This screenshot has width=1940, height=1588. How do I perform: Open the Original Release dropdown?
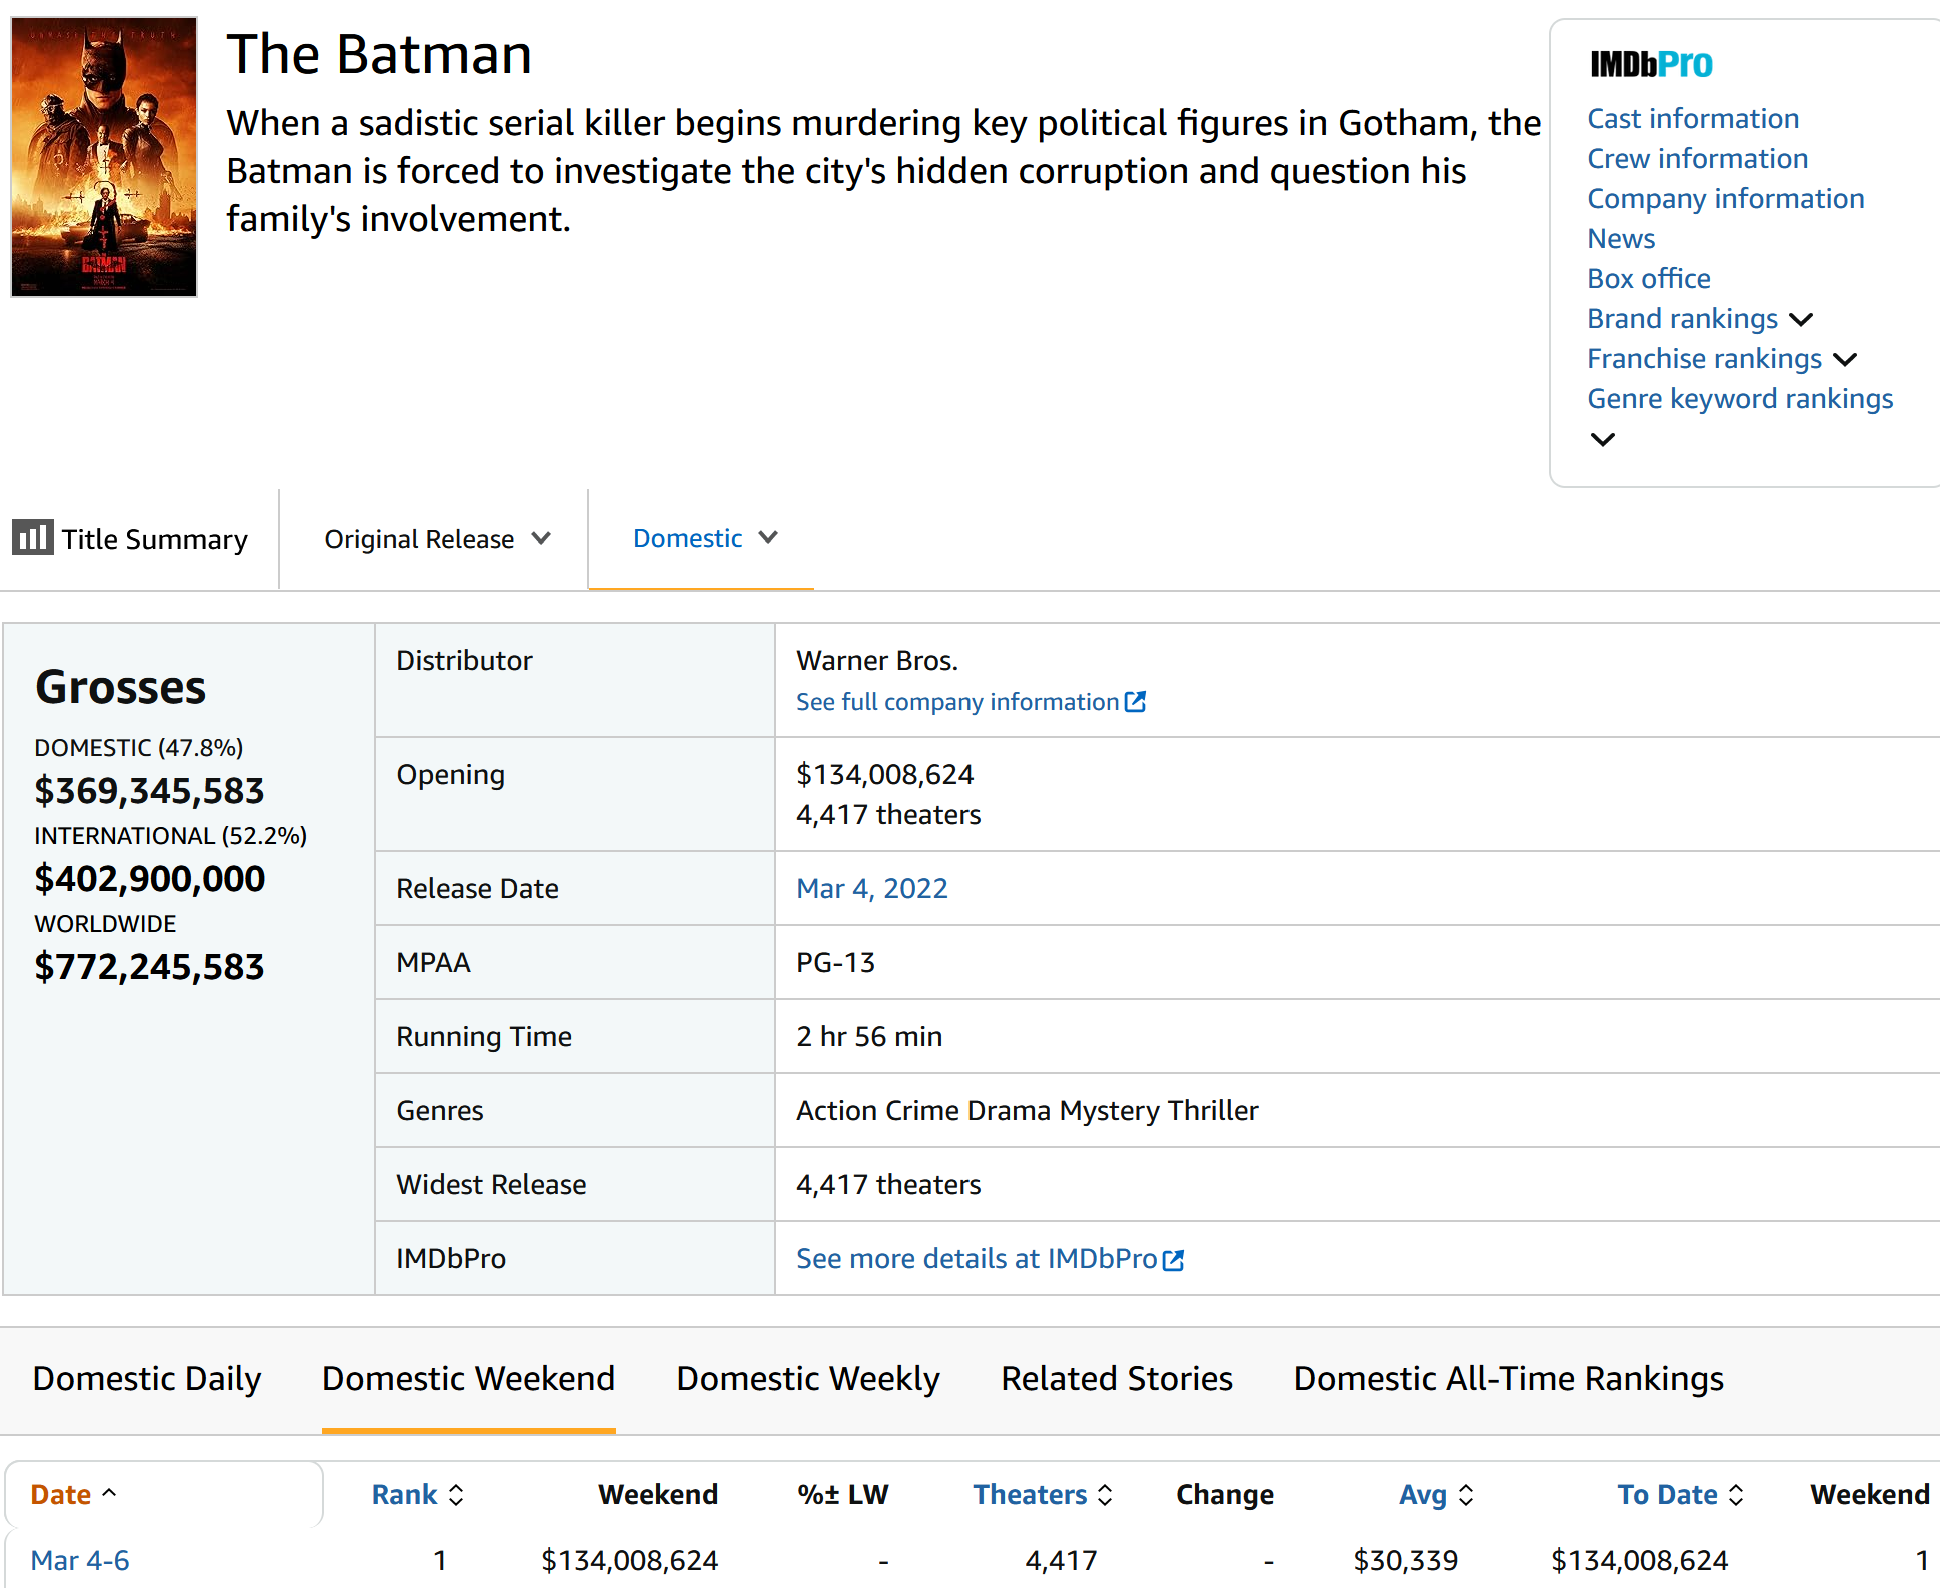coord(437,539)
